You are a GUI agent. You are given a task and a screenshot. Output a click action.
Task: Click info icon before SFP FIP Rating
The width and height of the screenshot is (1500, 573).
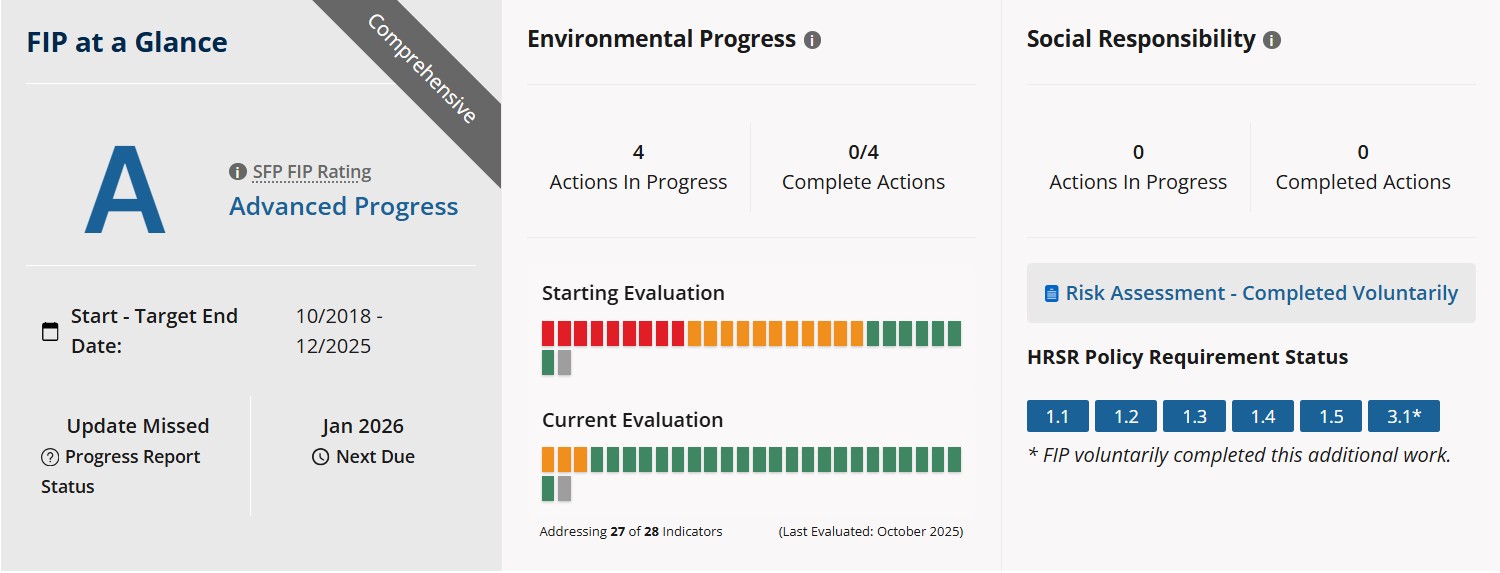[x=238, y=172]
